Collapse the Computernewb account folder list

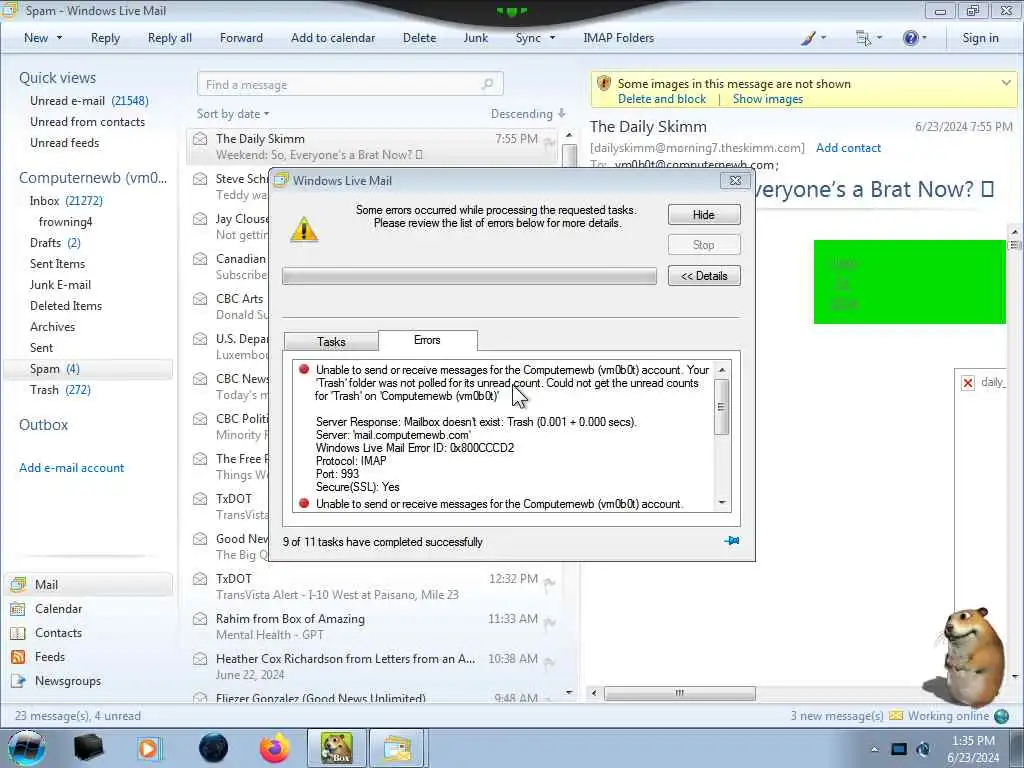click(x=93, y=178)
